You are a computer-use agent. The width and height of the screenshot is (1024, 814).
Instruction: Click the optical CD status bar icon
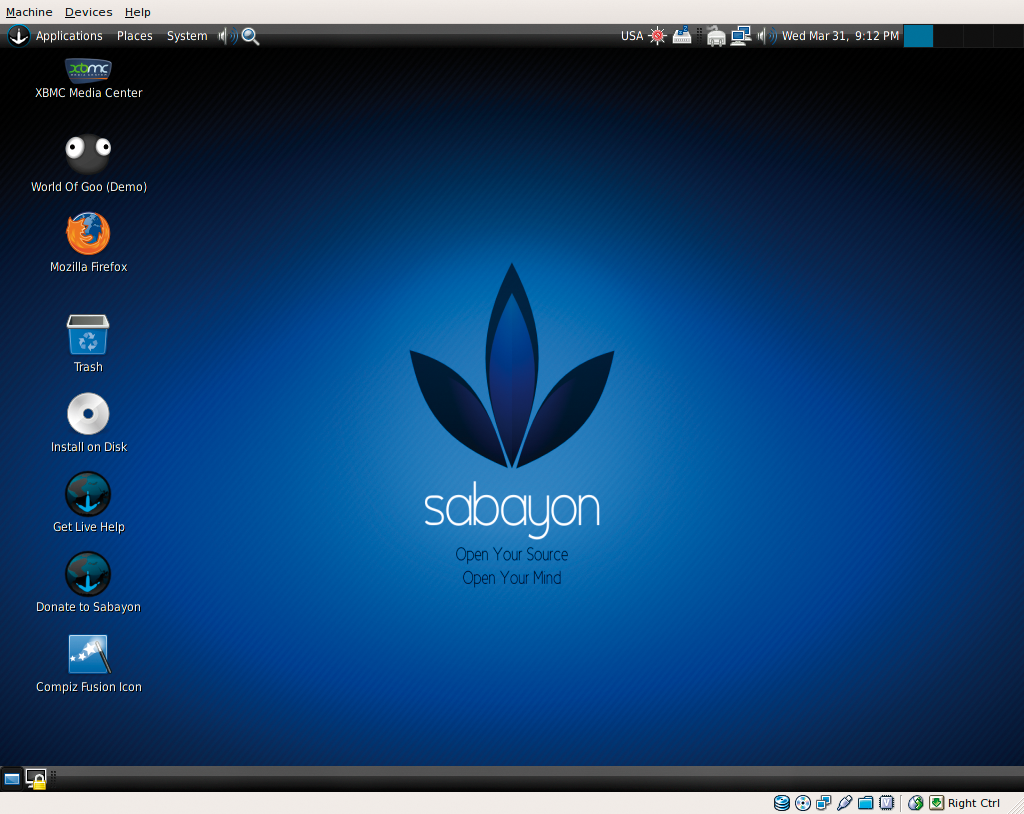803,803
